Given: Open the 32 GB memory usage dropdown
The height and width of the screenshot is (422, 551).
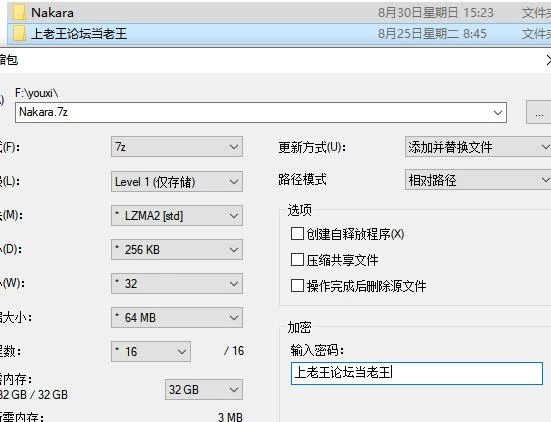Looking at the screenshot, I should pos(204,389).
